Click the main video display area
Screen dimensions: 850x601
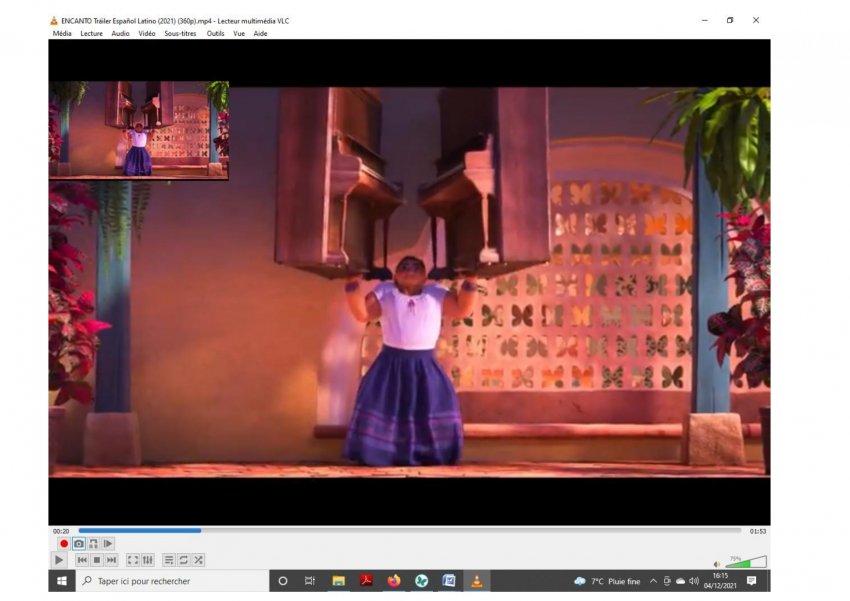pyautogui.click(x=409, y=282)
